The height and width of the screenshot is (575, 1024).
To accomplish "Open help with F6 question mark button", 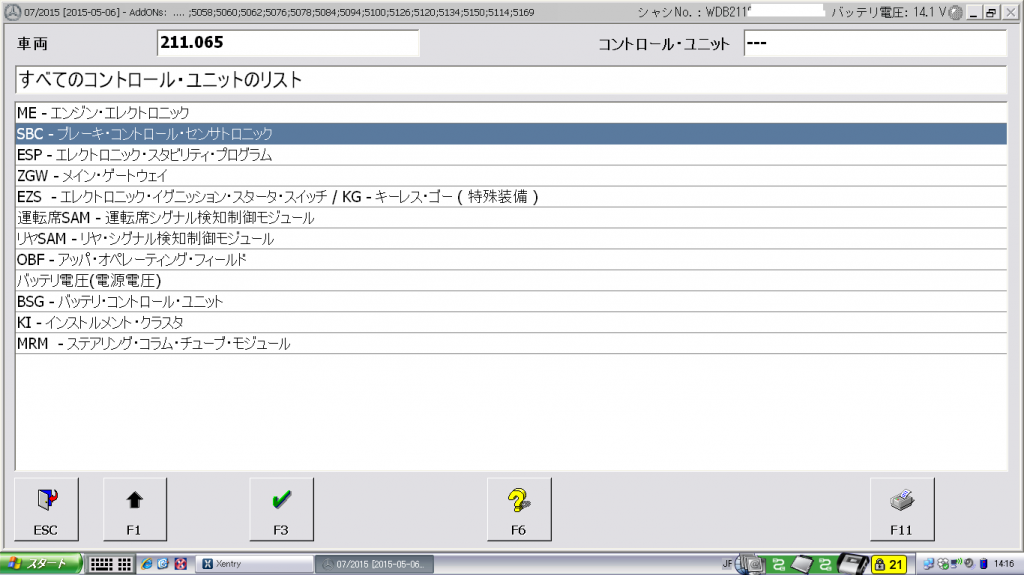I will point(519,509).
